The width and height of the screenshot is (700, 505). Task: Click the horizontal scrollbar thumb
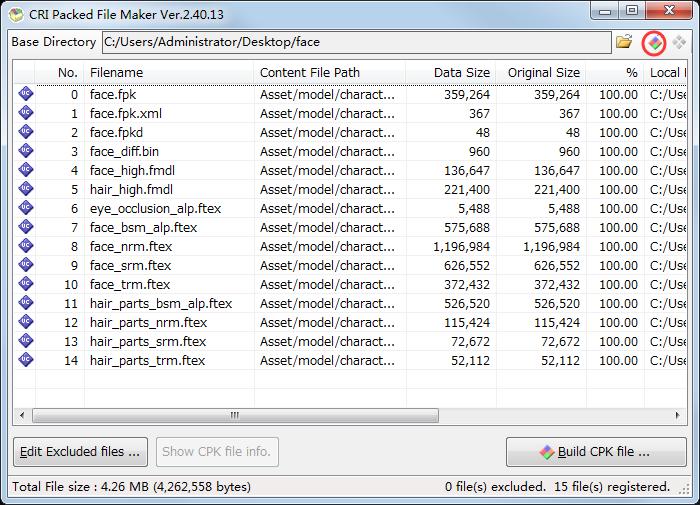(235, 416)
